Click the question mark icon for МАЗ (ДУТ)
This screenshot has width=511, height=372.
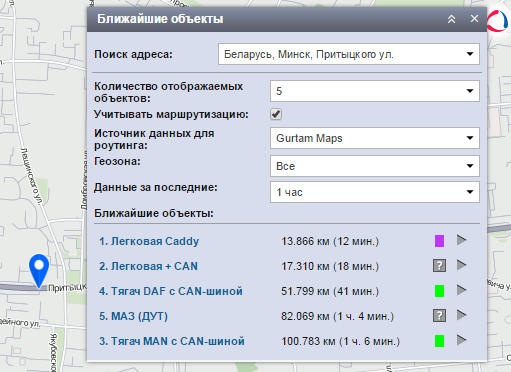pos(439,315)
